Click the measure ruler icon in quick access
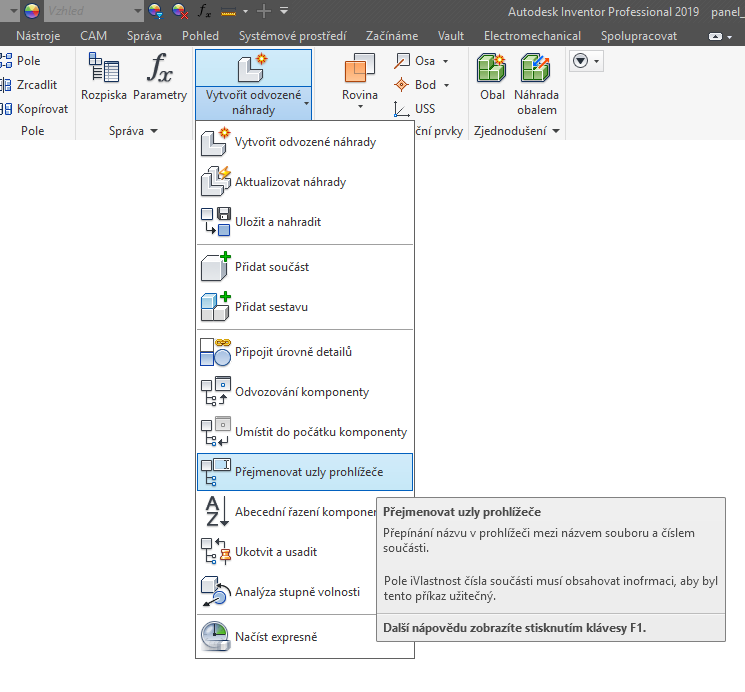Screen dimensions: 745x692 [229, 11]
